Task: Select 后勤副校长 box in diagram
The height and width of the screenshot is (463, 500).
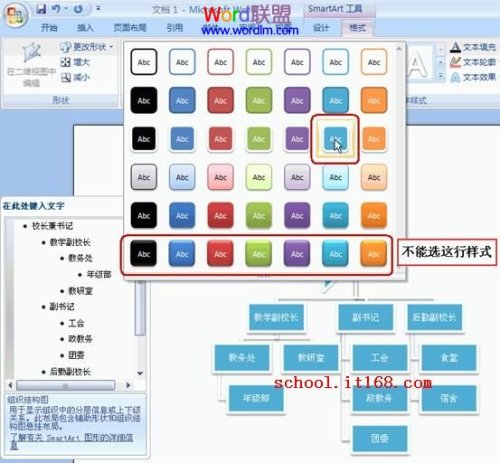Action: [434, 317]
